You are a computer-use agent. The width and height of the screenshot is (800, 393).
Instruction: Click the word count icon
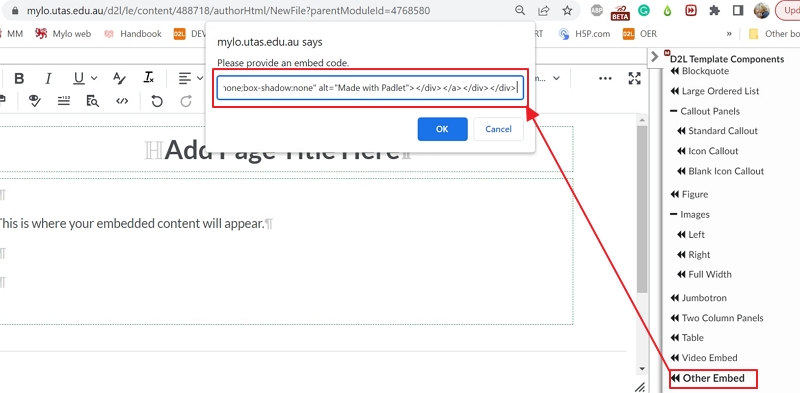pyautogui.click(x=64, y=101)
